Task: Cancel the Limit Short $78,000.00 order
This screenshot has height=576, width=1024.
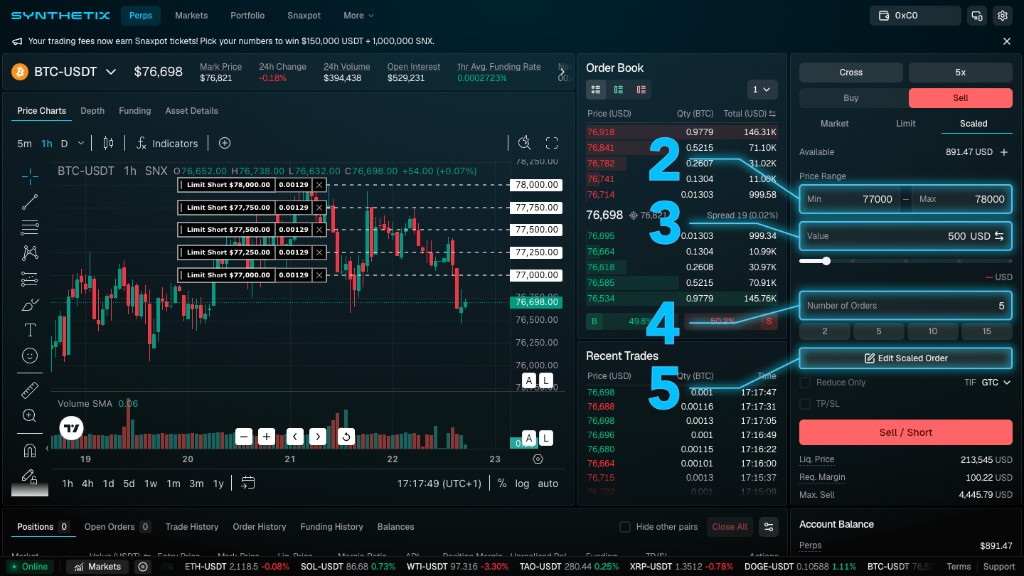Action: click(319, 185)
